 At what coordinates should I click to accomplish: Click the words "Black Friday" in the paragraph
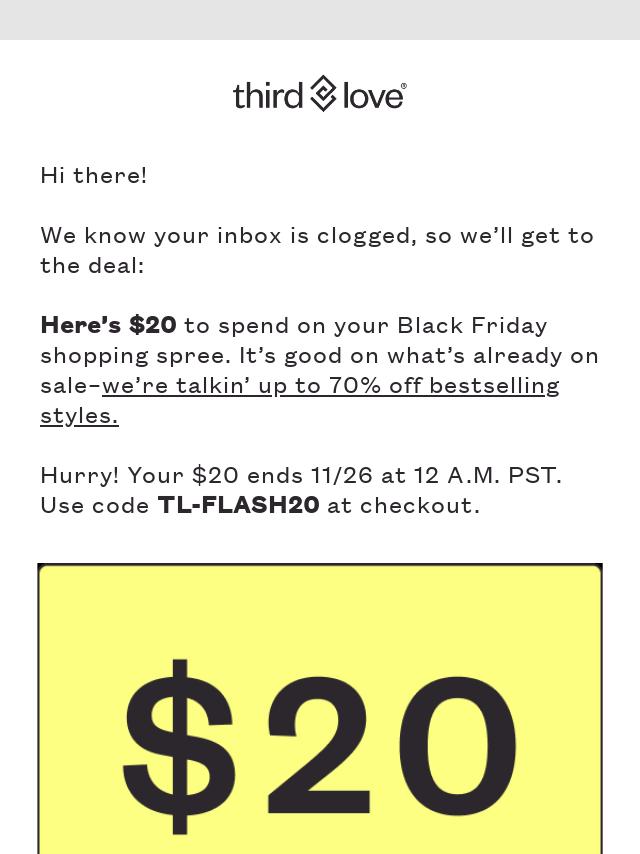472,325
